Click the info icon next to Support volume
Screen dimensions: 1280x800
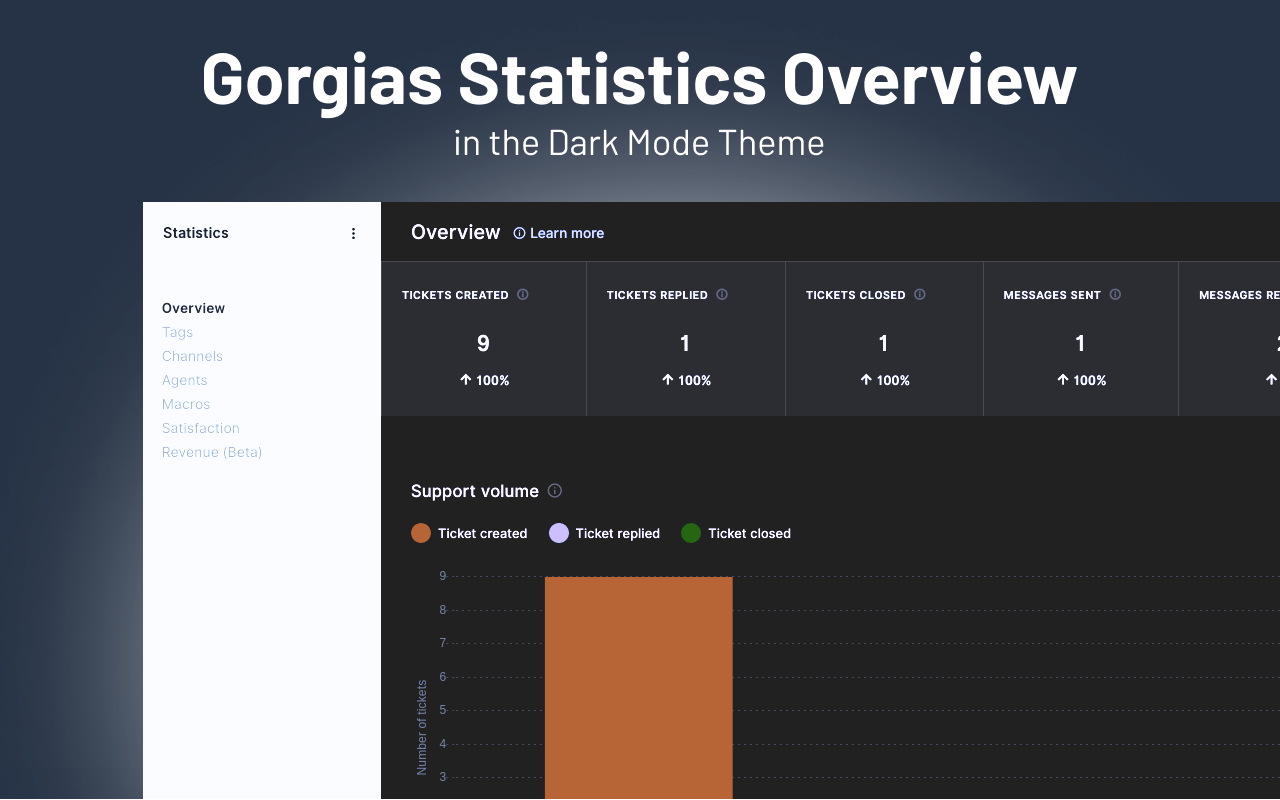[x=555, y=490]
